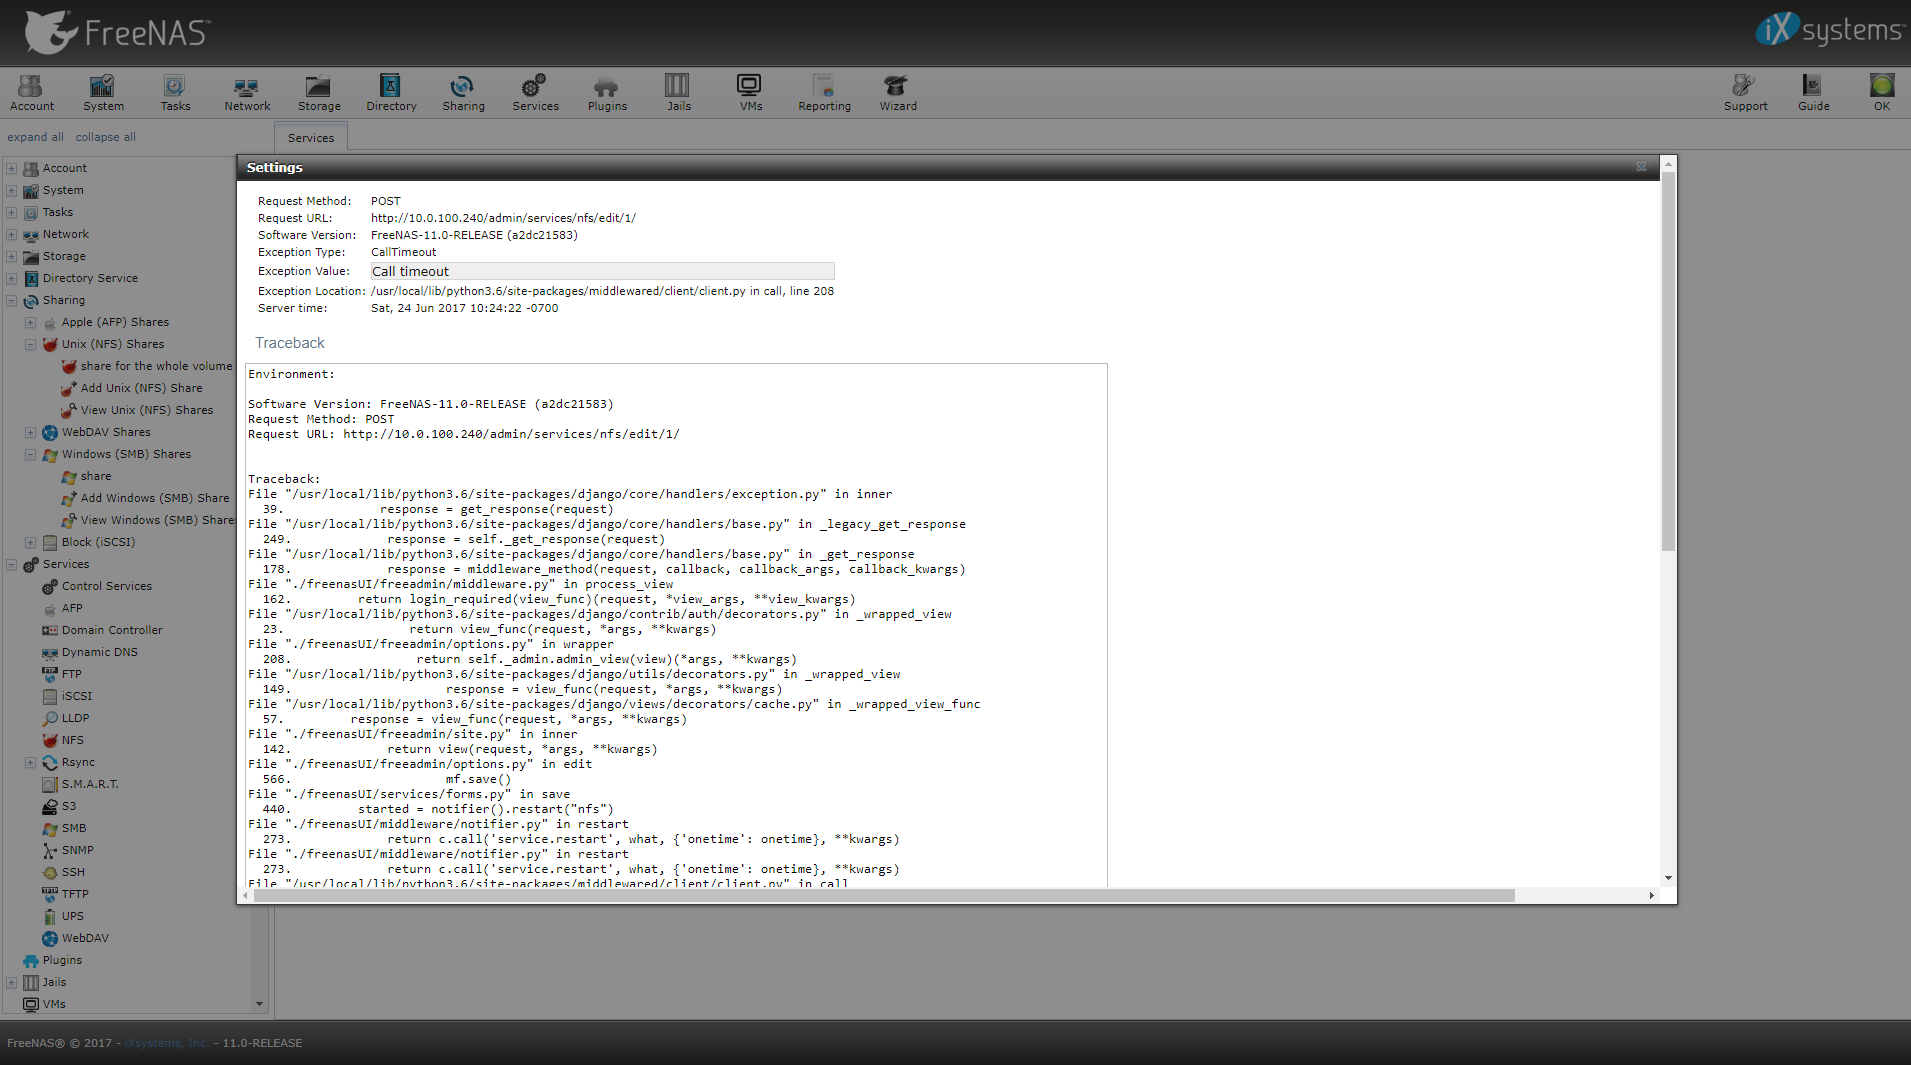Viewport: 1911px width, 1065px height.
Task: Click the Settings dialog vertical scrollbar
Action: pyautogui.click(x=1668, y=360)
